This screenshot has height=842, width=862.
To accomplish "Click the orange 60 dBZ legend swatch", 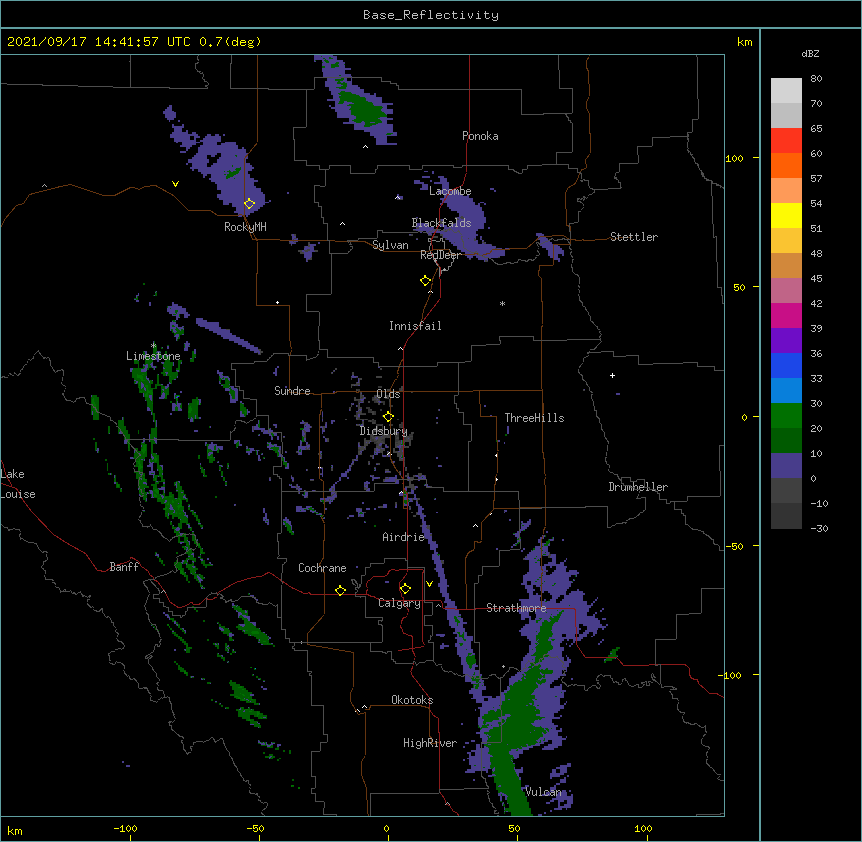I will (x=786, y=165).
